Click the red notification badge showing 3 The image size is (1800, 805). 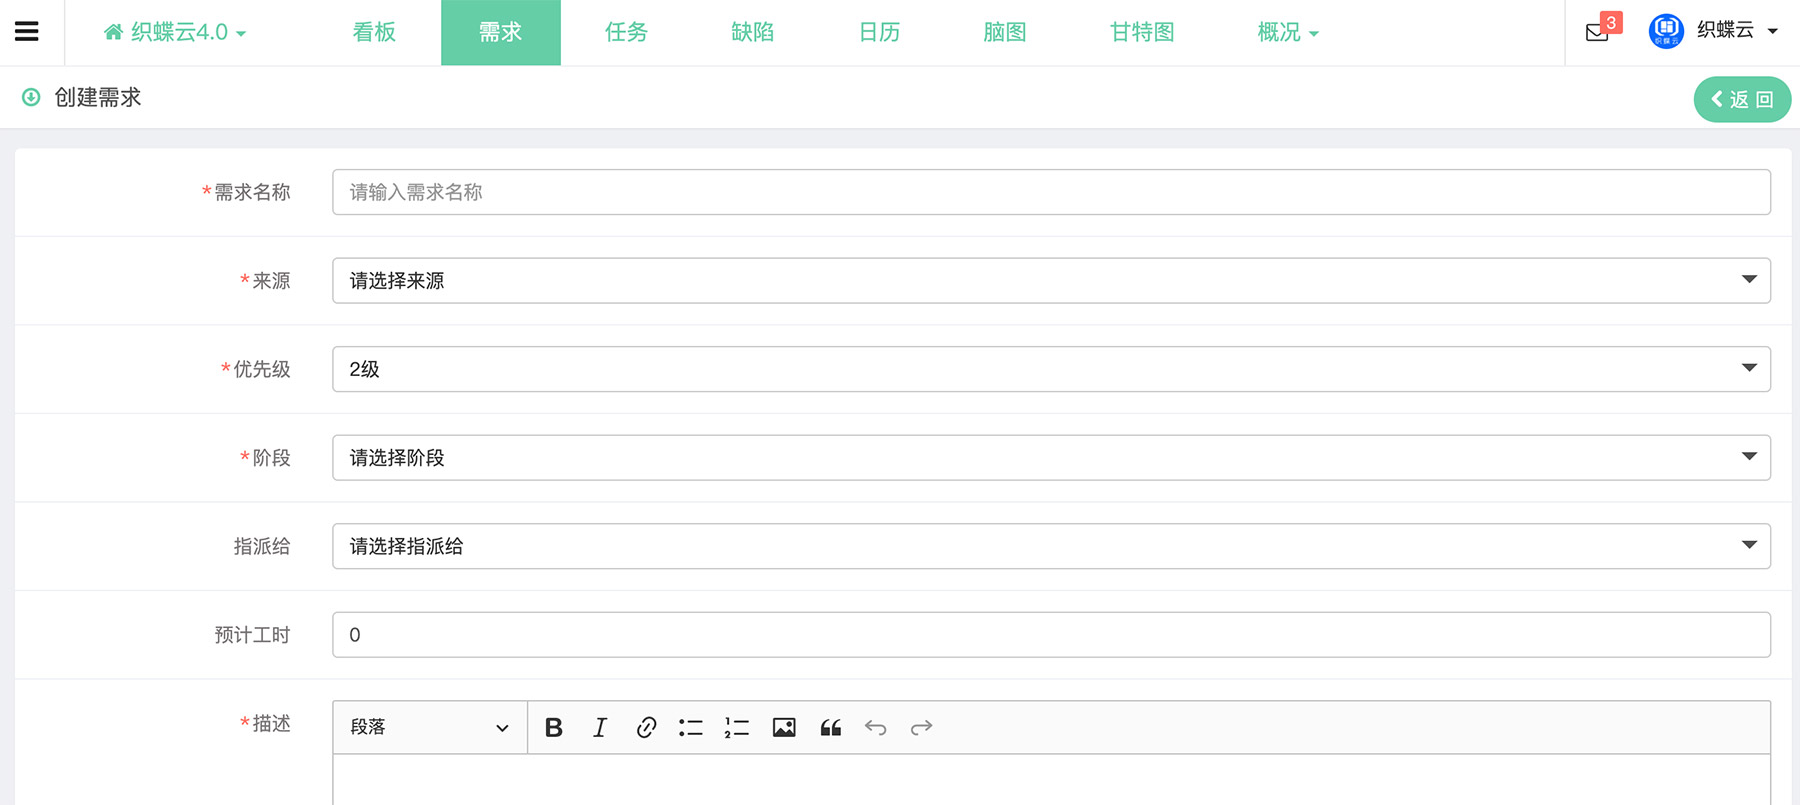pyautogui.click(x=1611, y=22)
